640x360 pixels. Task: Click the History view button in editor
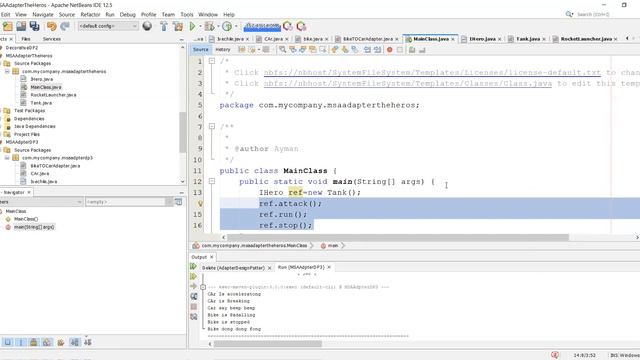223,49
